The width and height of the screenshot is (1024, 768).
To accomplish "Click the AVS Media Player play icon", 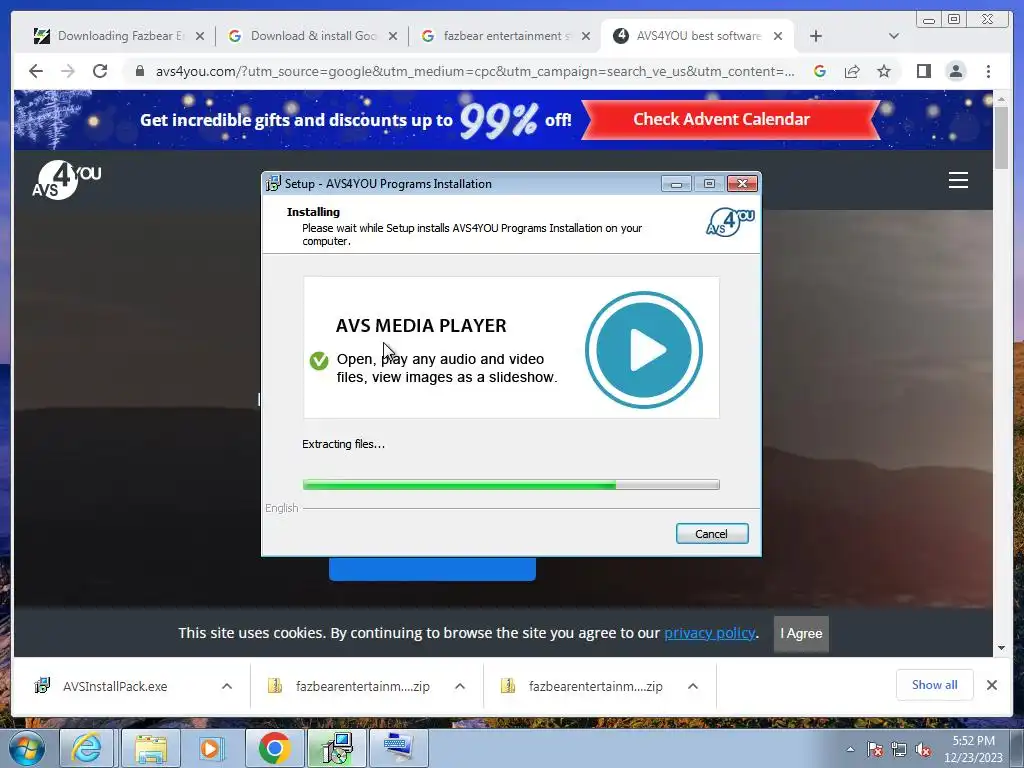I will tap(643, 350).
